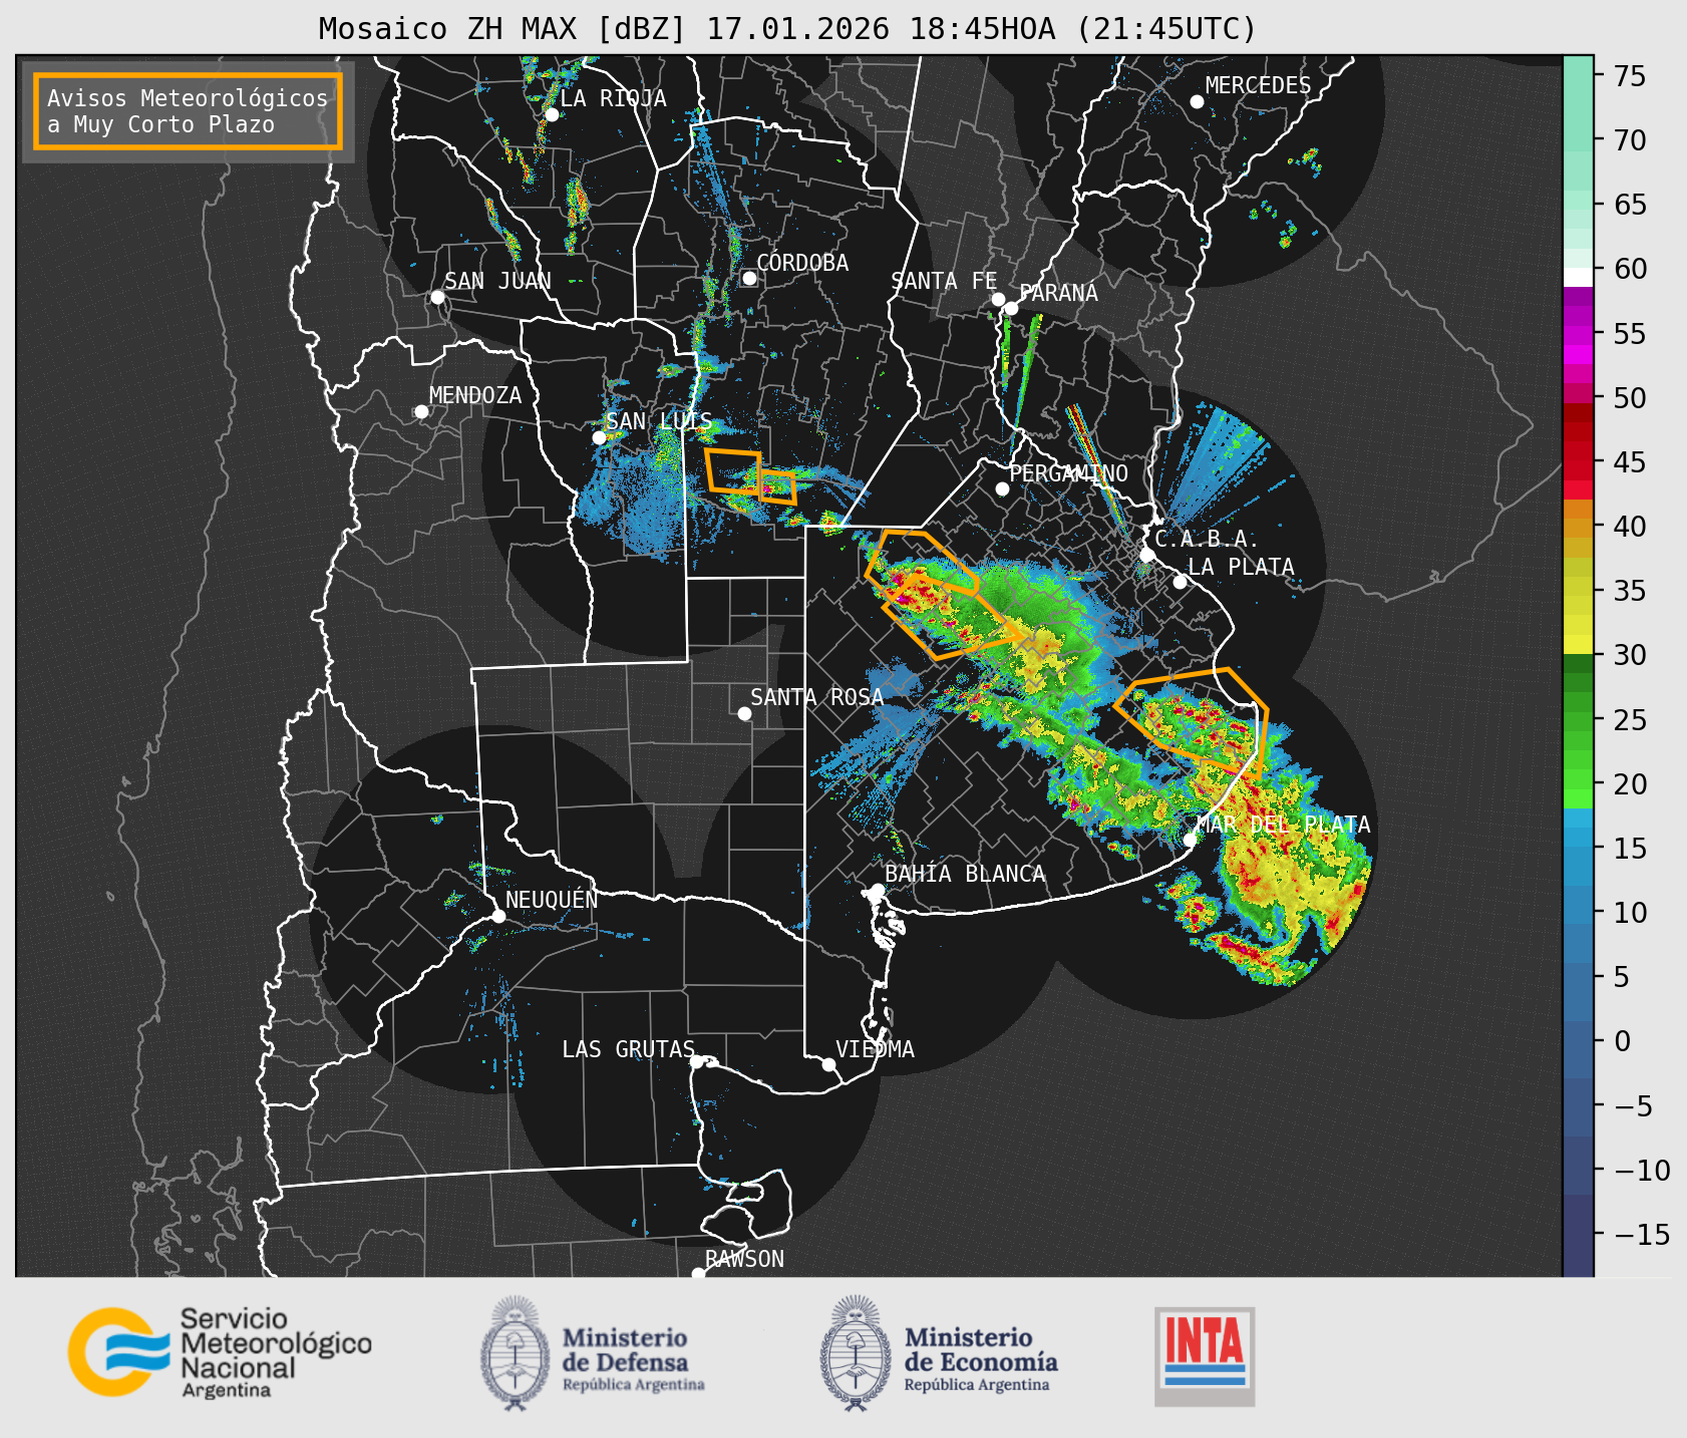
Task: Click the orange warning polygon near Mar del Plata
Action: [x=1192, y=722]
